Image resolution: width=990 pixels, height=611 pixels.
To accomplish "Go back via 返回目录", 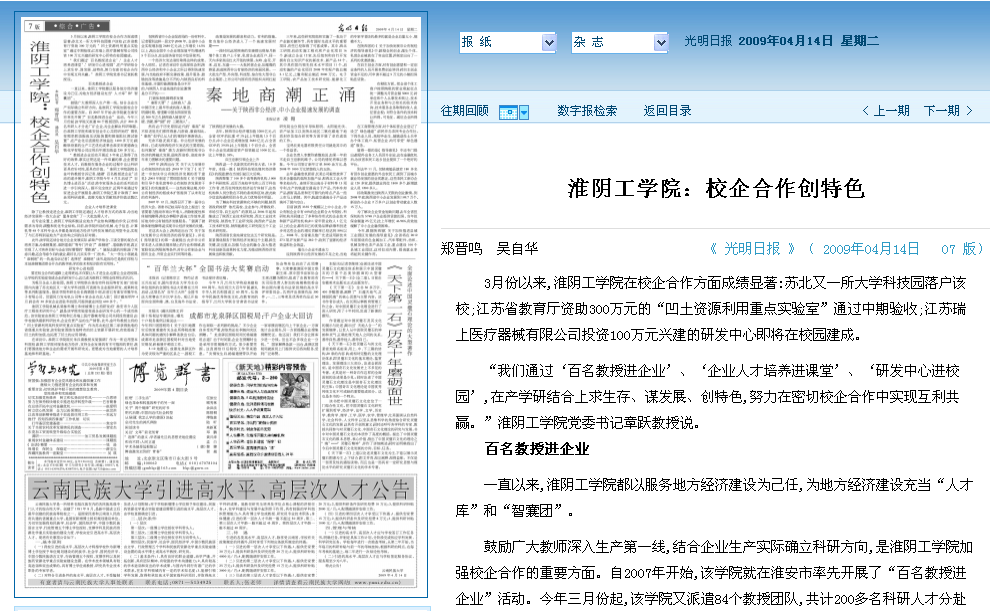I will coord(667,111).
